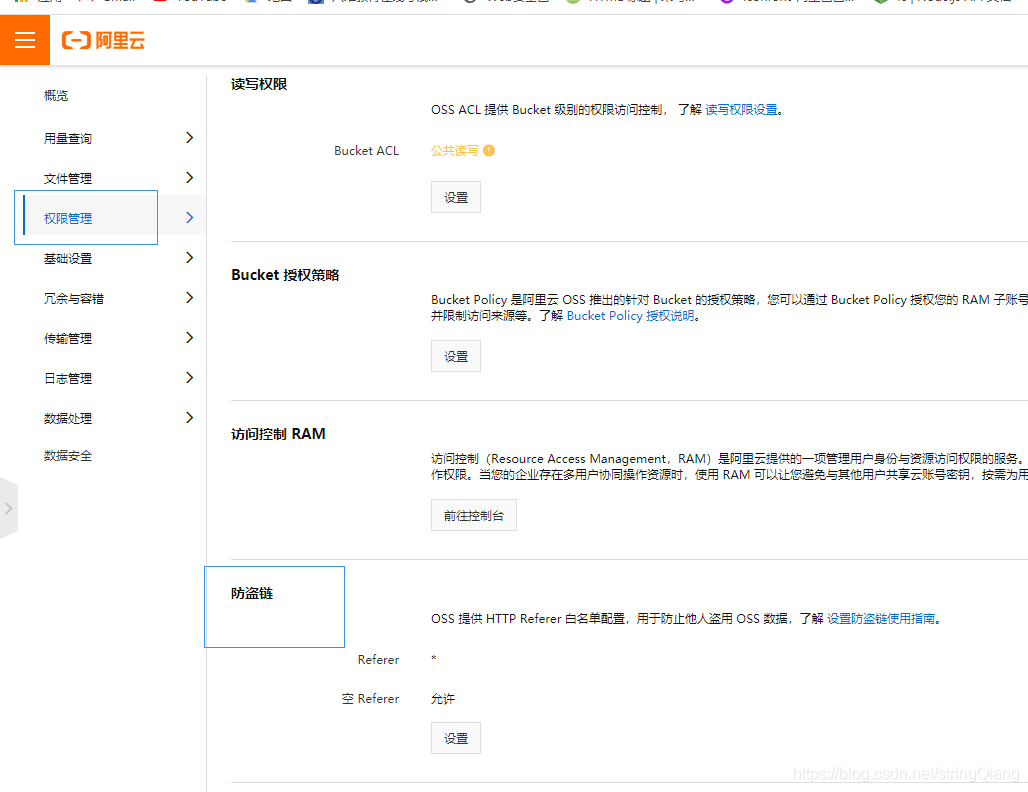This screenshot has width=1028, height=792.
Task: Open the hamburger menu icon
Action: (25, 40)
